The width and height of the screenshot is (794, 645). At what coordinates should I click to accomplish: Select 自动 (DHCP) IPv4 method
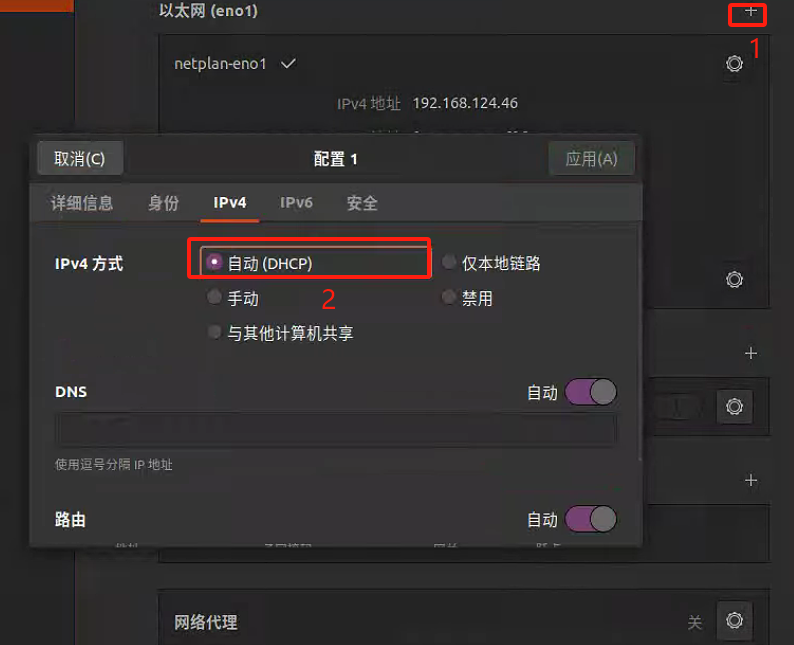pos(260,263)
